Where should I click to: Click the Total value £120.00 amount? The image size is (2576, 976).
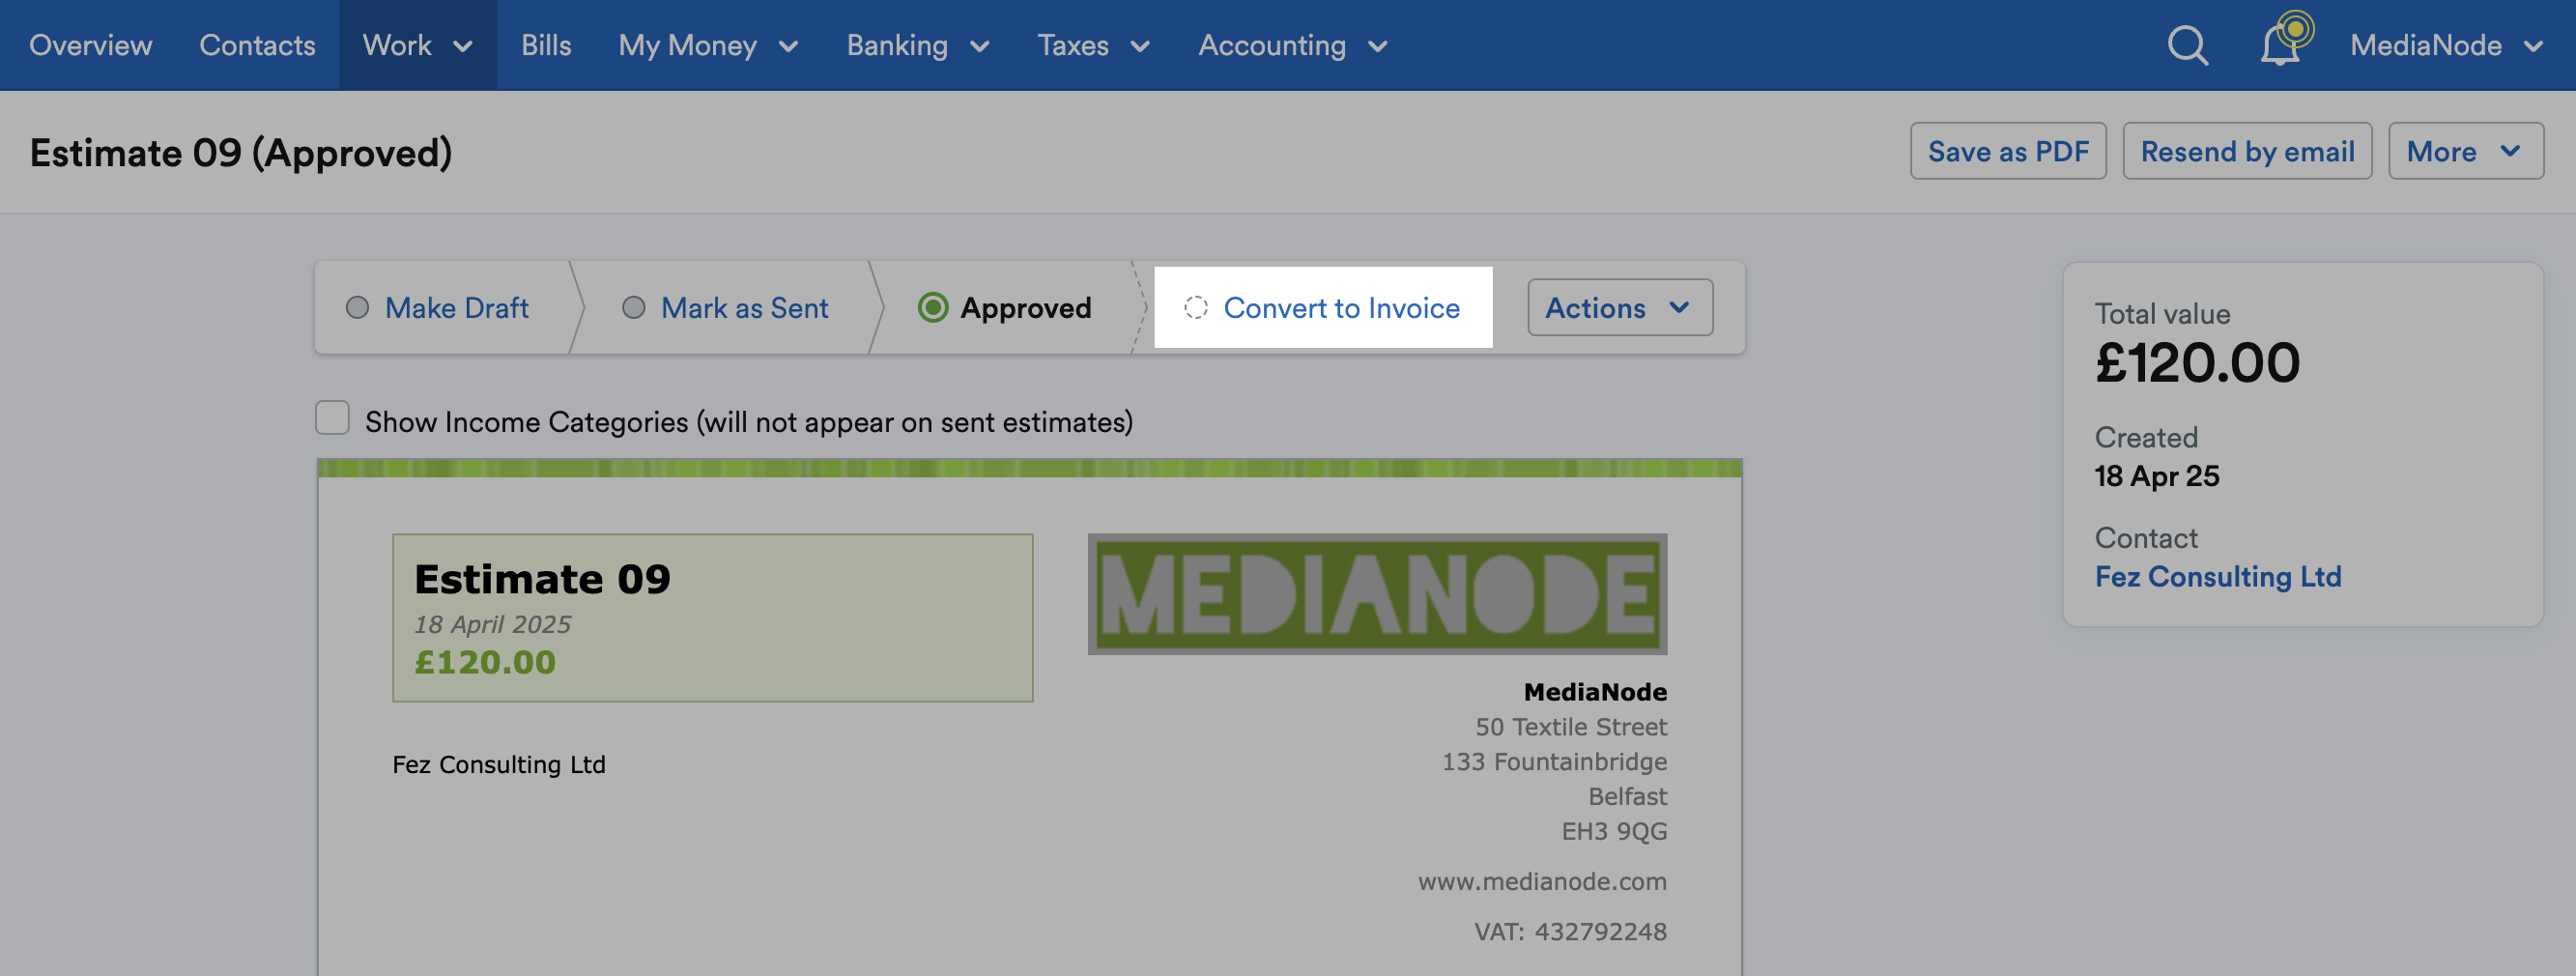point(2197,362)
